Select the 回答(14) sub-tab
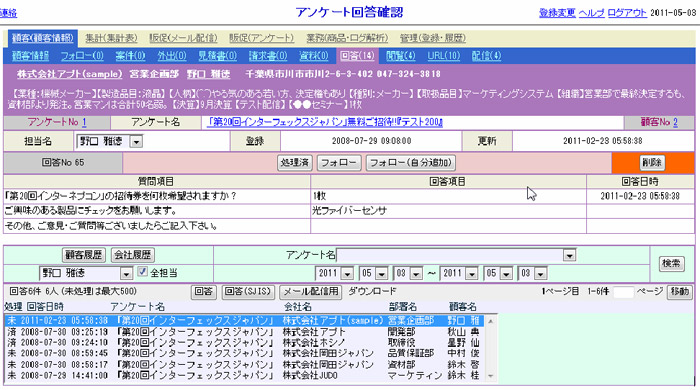Image resolution: width=700 pixels, height=390 pixels. [x=357, y=56]
